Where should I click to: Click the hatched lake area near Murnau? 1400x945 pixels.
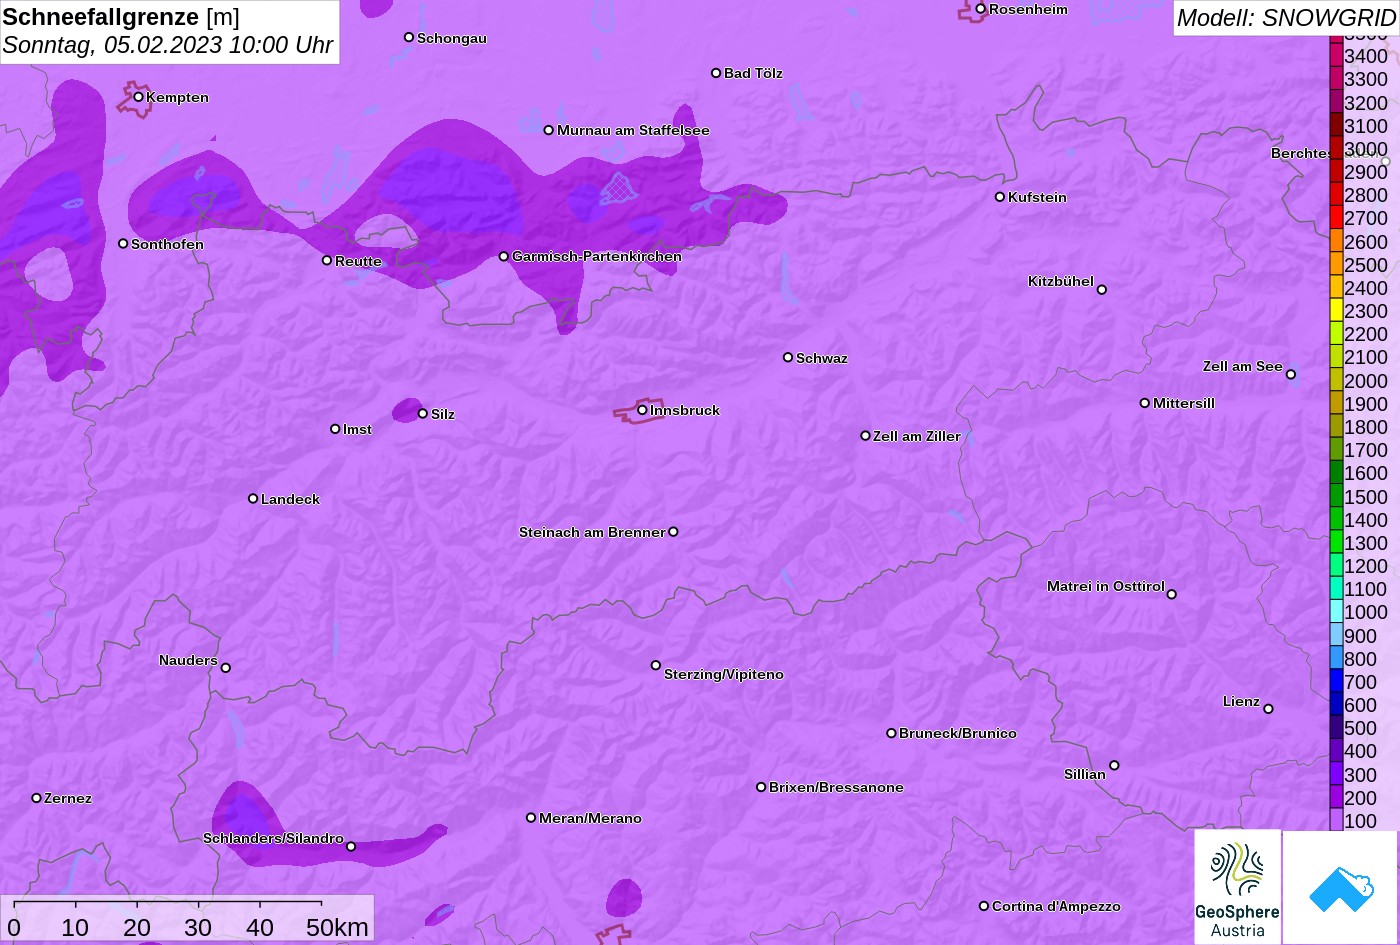(619, 188)
